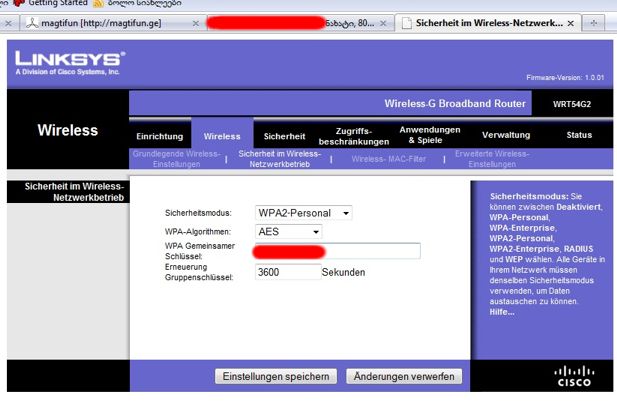
Task: Open the Zugriffsbeschränkungen tab
Action: pos(354,136)
